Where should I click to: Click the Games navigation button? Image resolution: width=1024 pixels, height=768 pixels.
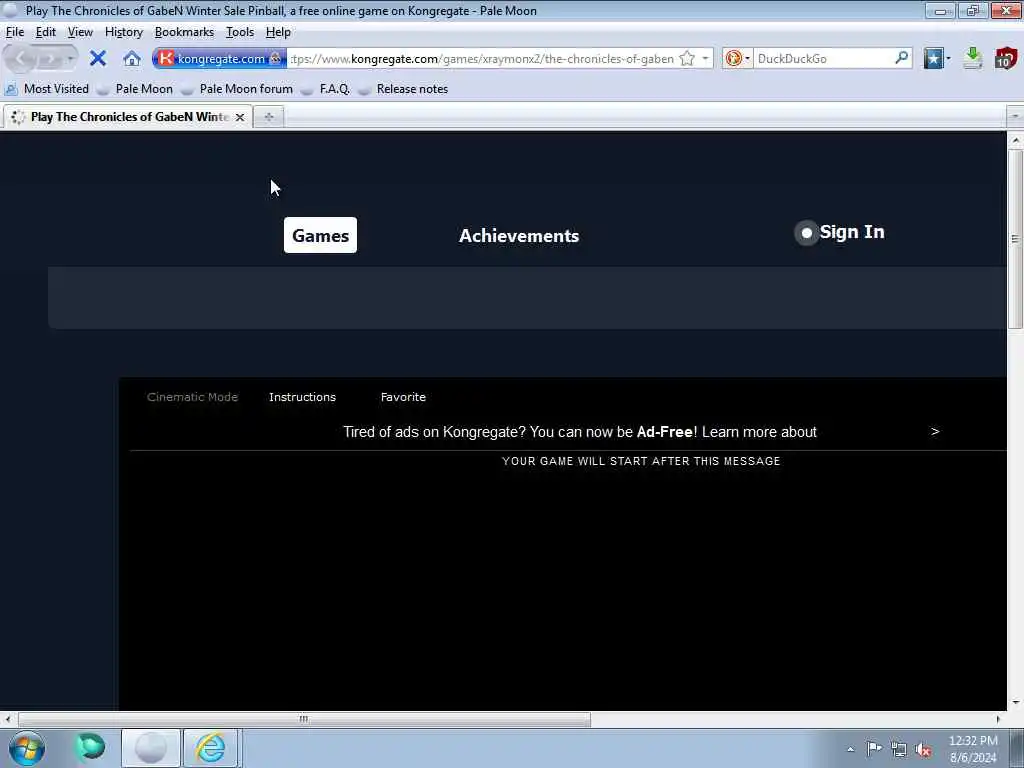[320, 235]
